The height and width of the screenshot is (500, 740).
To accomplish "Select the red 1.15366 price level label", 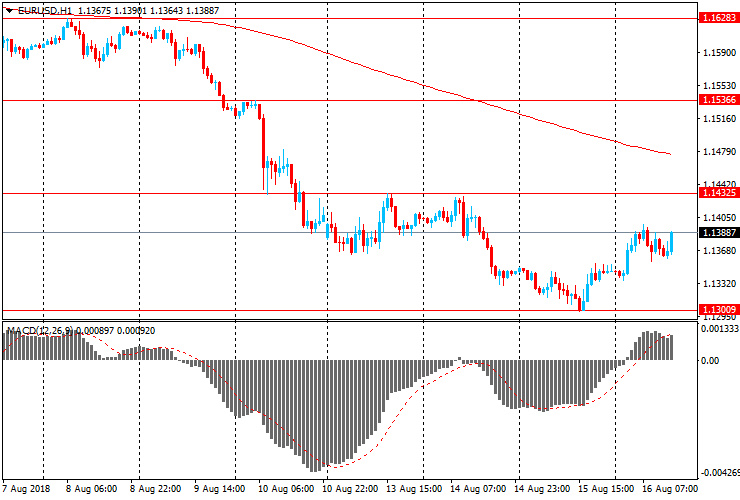I will tap(719, 100).
